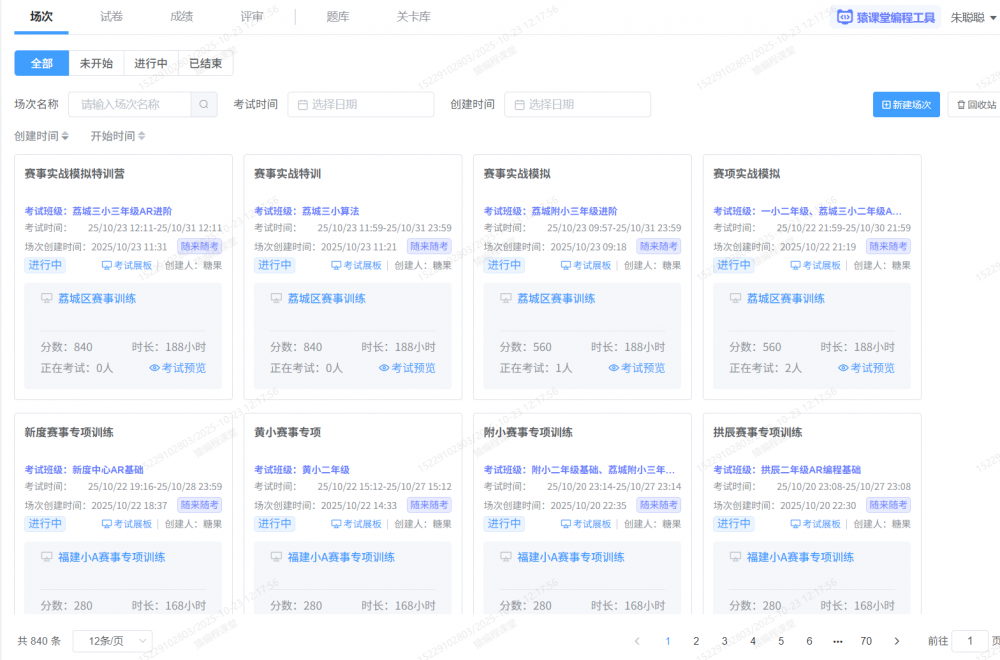
Task: Go to next page arrow in pagination
Action: 897,641
